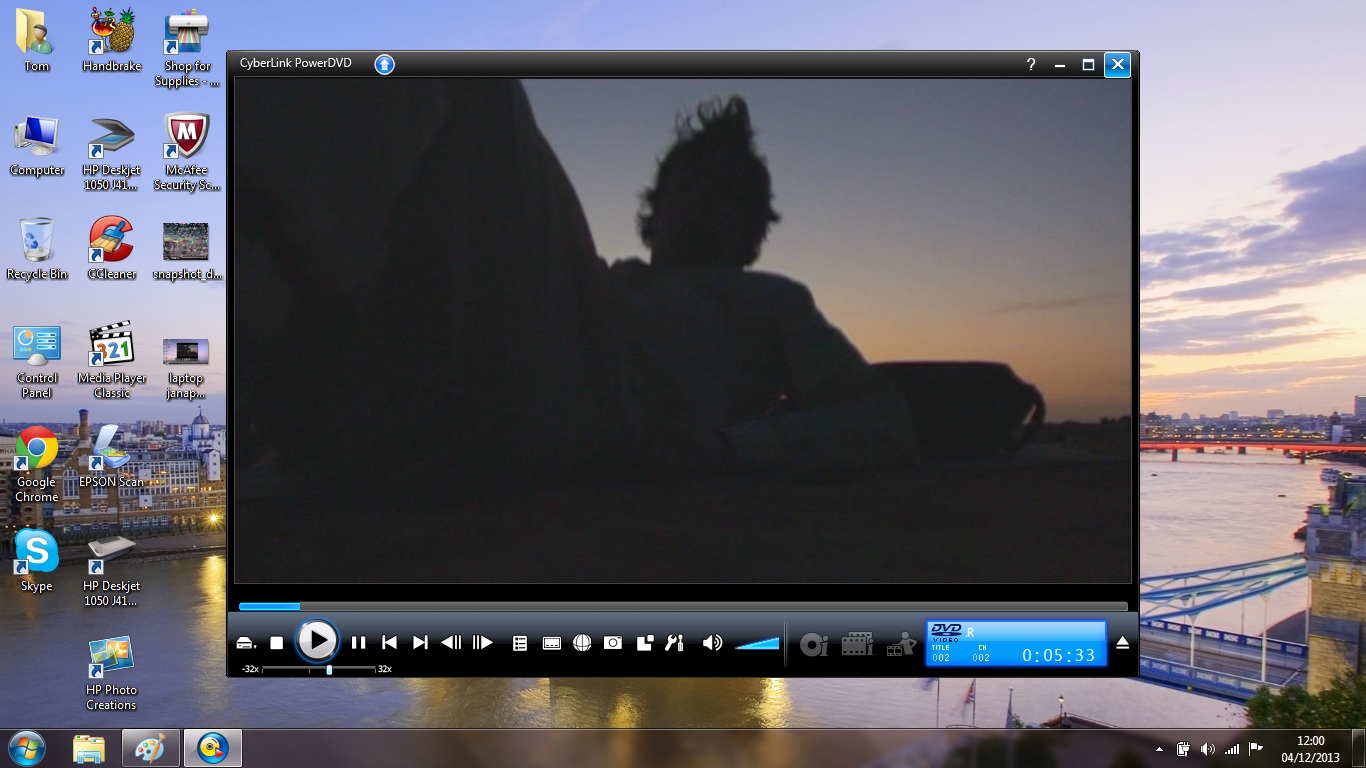Open PowerDVD configuration wrench icon
This screenshot has width=1366, height=768.
tap(675, 643)
